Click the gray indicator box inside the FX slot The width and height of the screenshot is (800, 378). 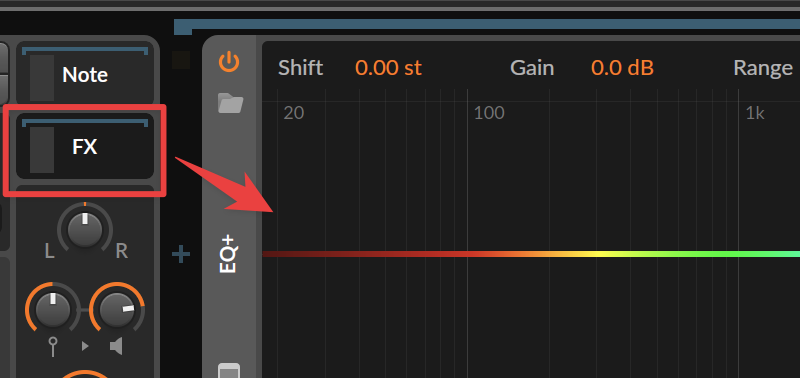(42, 149)
